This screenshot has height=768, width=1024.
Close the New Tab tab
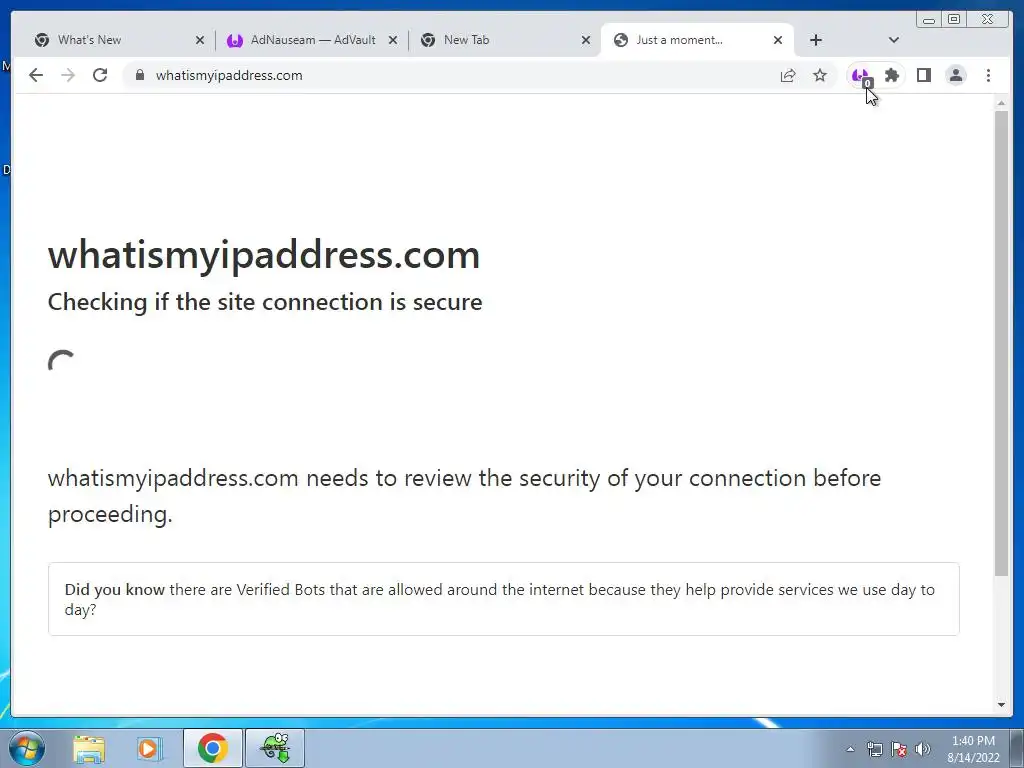tap(586, 40)
